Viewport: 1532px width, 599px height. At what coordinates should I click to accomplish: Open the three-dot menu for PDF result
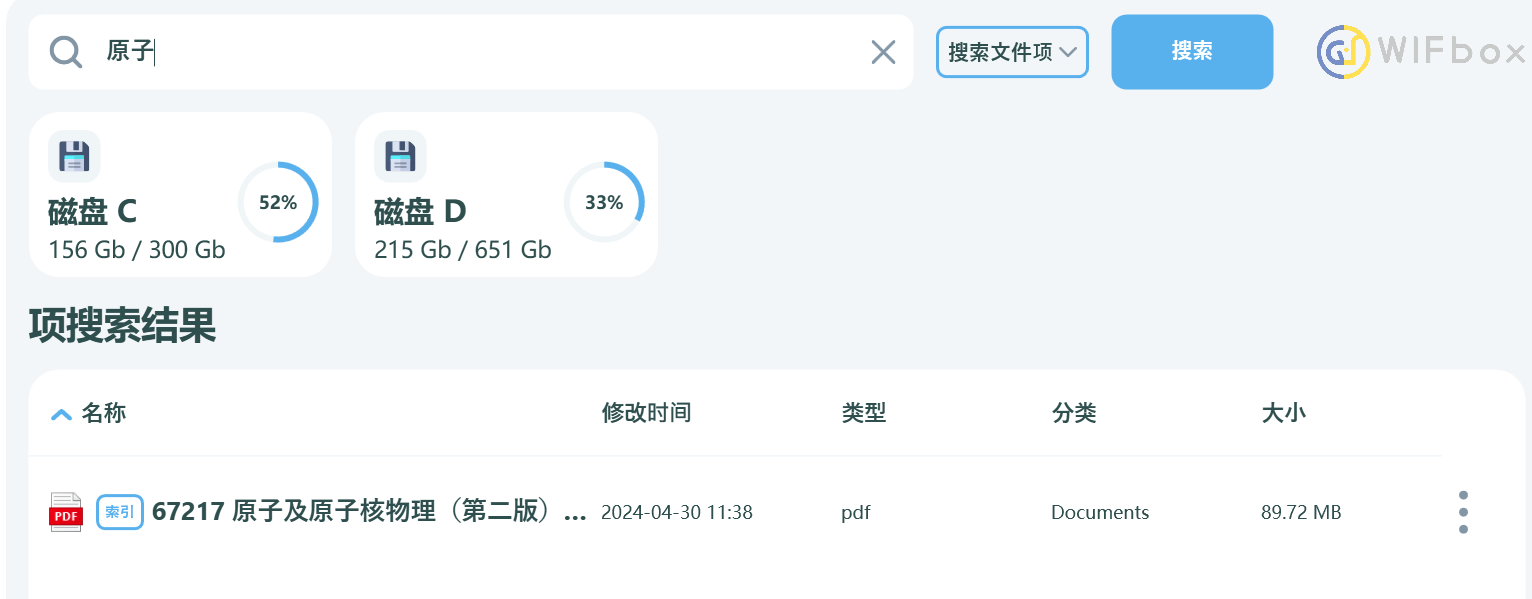(1463, 512)
